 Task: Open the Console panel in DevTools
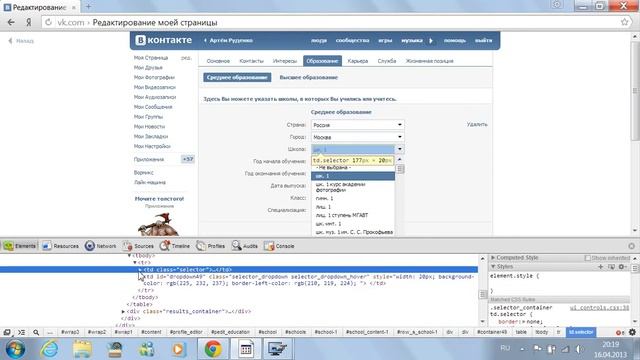pos(279,246)
